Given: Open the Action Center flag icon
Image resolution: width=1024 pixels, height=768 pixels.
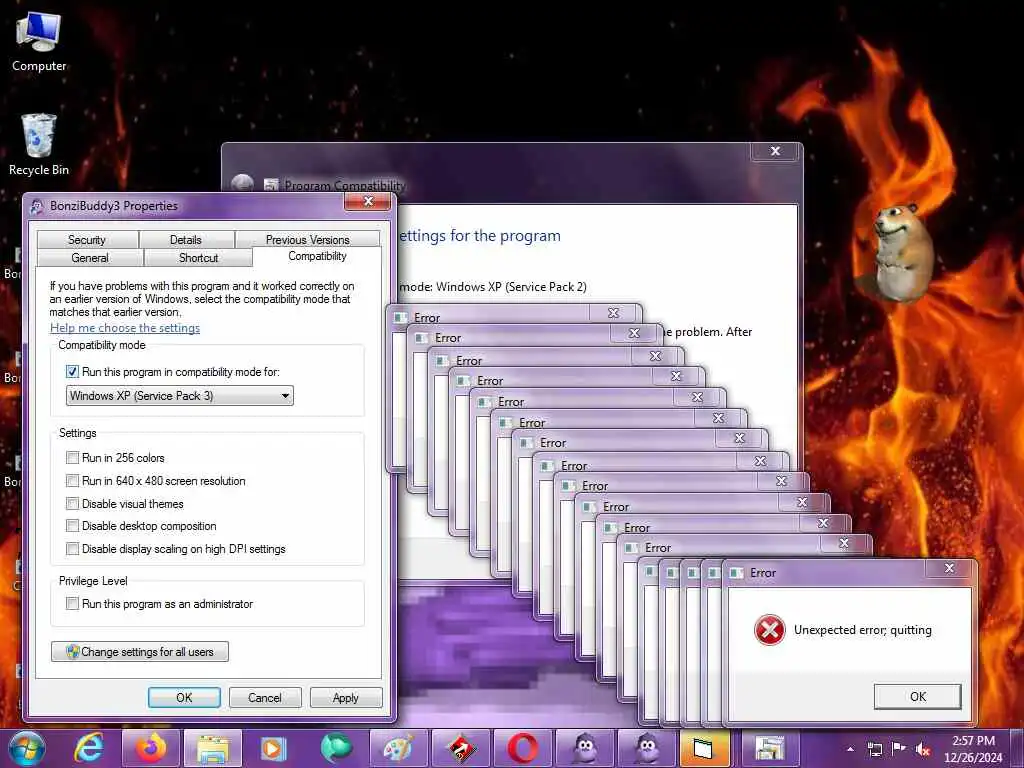Looking at the screenshot, I should 899,748.
